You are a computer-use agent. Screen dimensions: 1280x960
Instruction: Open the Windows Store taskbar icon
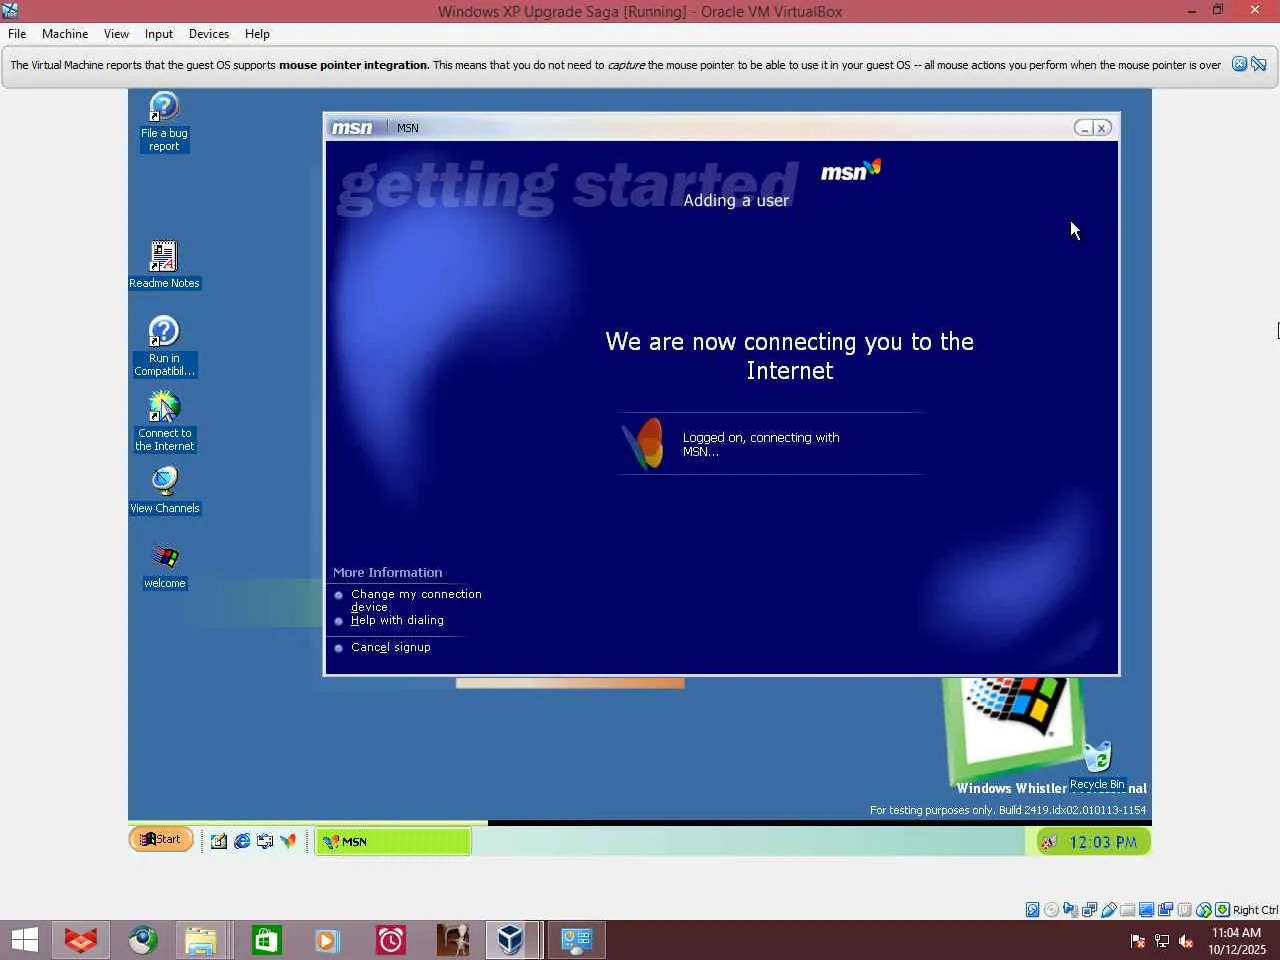click(266, 940)
